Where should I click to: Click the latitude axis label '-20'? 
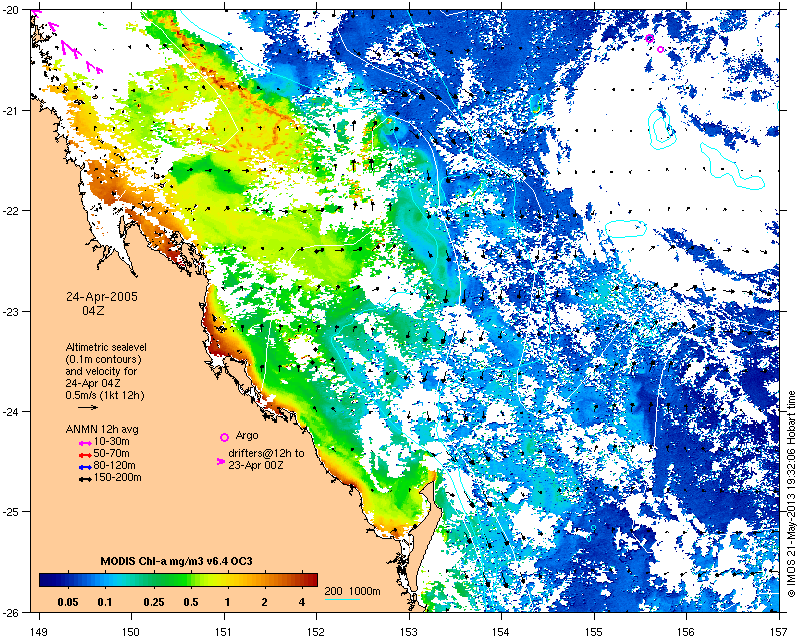[12, 10]
